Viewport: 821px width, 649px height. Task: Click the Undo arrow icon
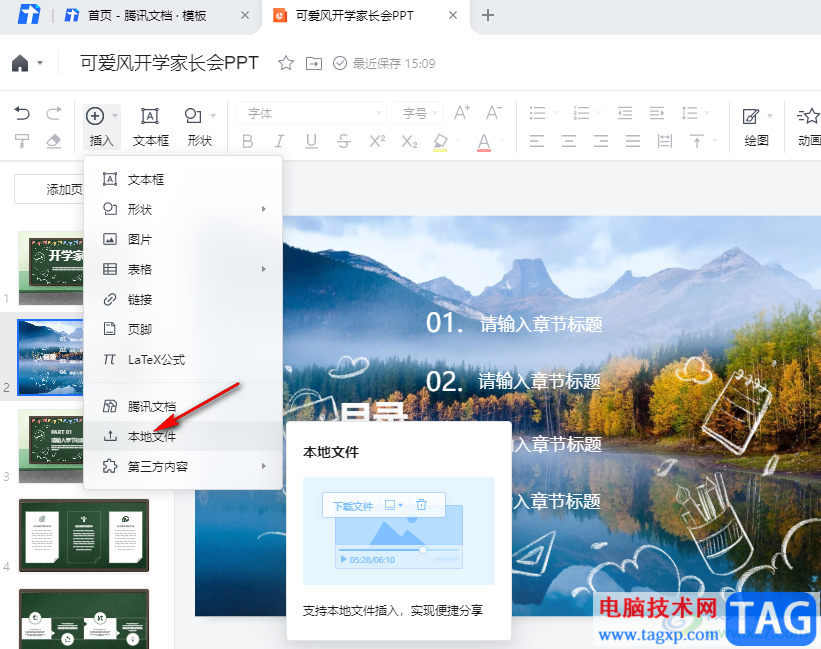click(x=22, y=113)
